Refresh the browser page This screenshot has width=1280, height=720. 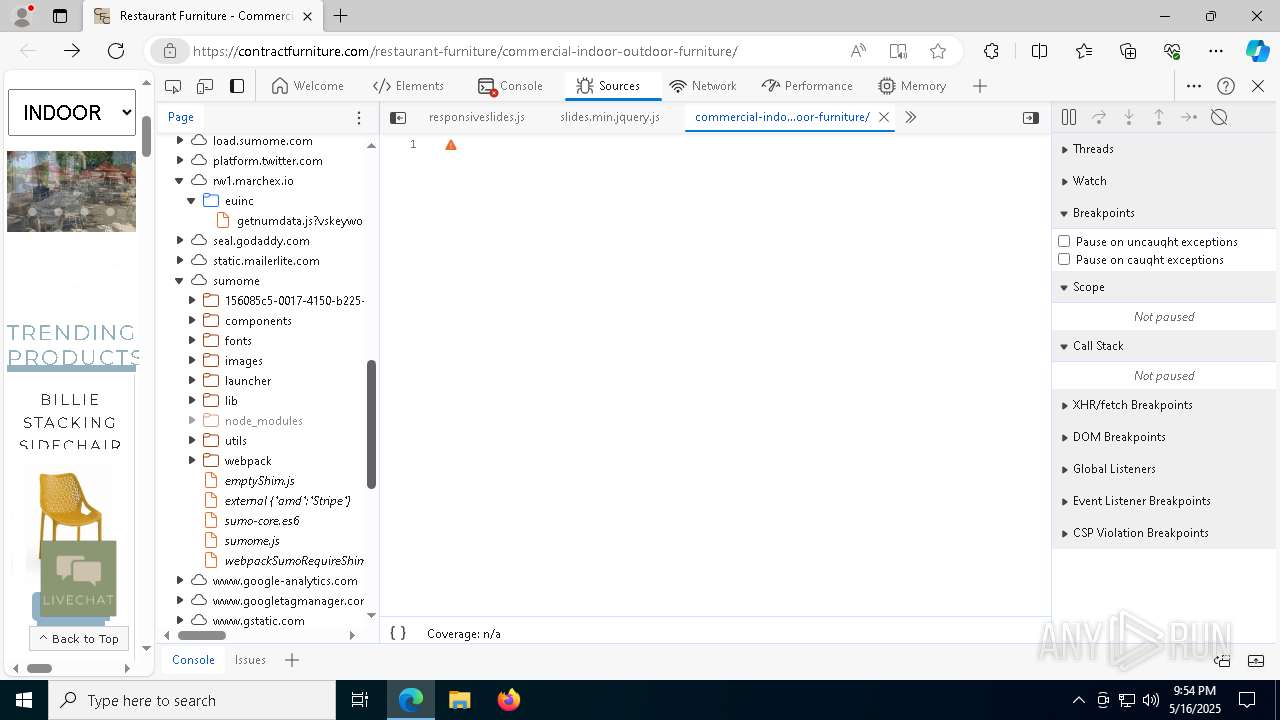[x=116, y=51]
